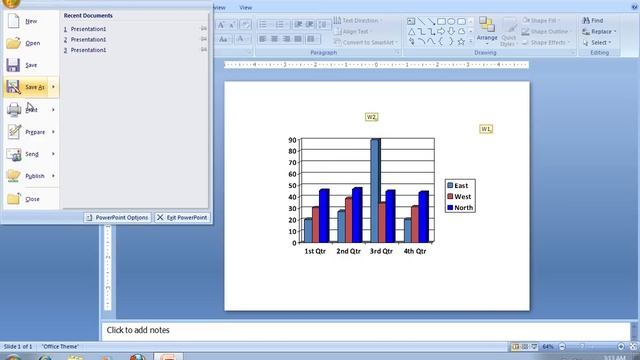Switch to Slide Sorter view

click(525, 347)
